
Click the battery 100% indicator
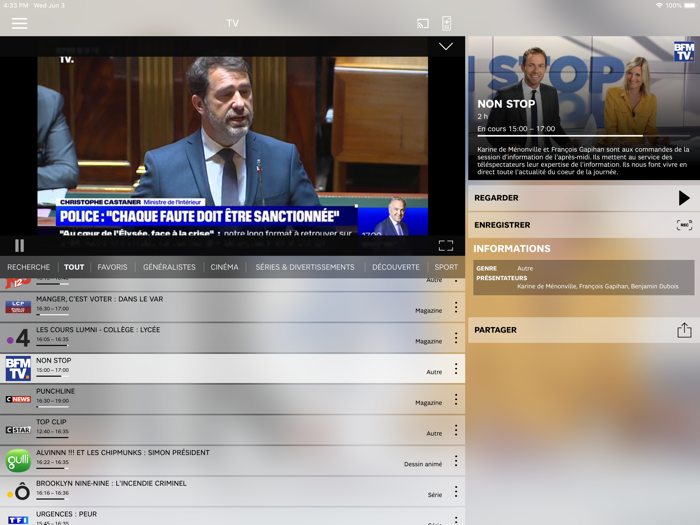pyautogui.click(x=681, y=5)
